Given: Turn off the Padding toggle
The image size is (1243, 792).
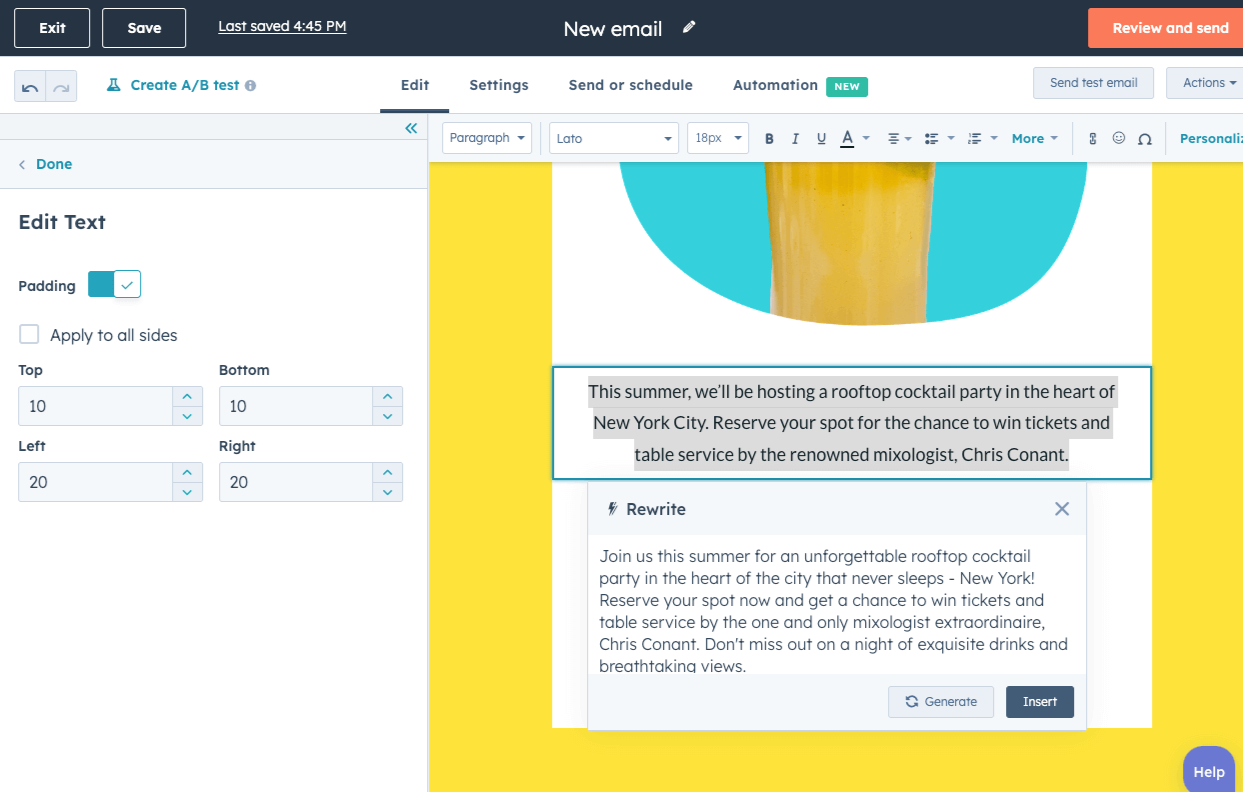Looking at the screenshot, I should pos(115,285).
